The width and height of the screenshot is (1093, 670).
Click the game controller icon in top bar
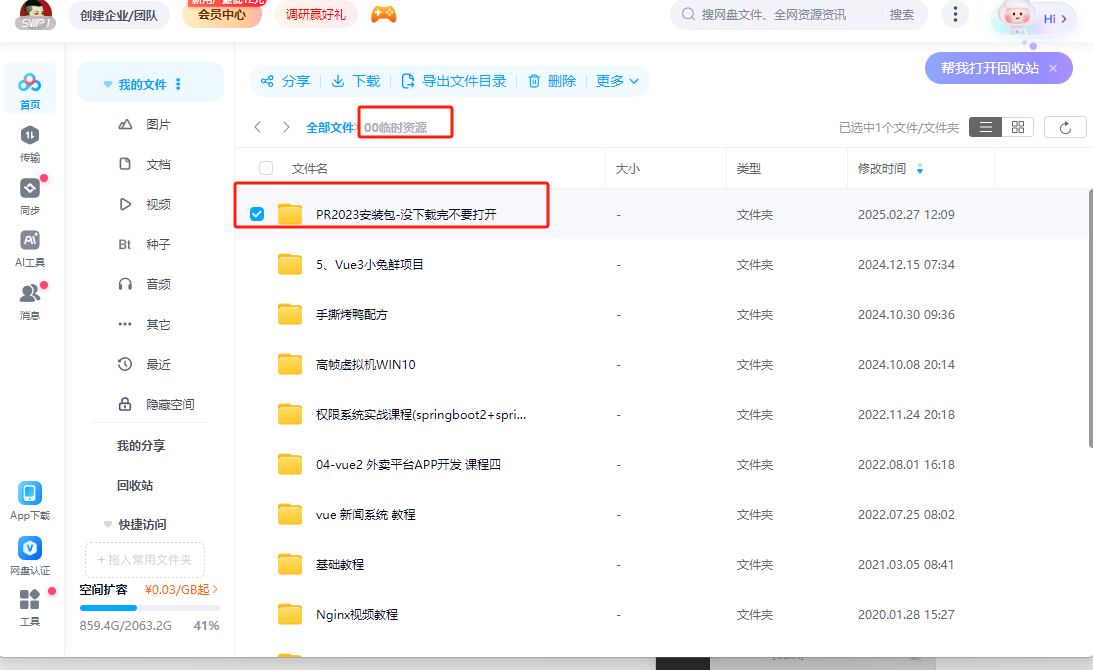[x=383, y=14]
